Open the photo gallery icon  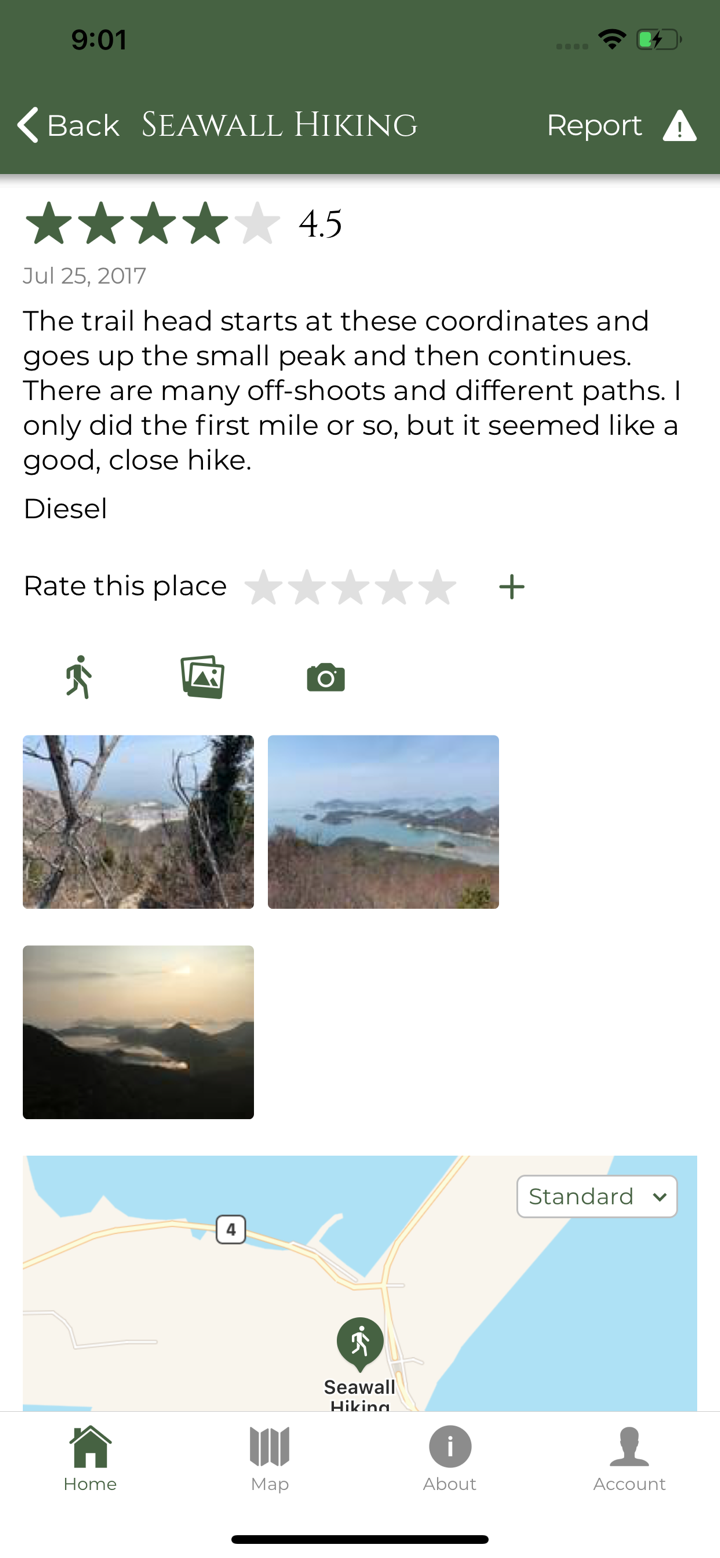pyautogui.click(x=202, y=676)
